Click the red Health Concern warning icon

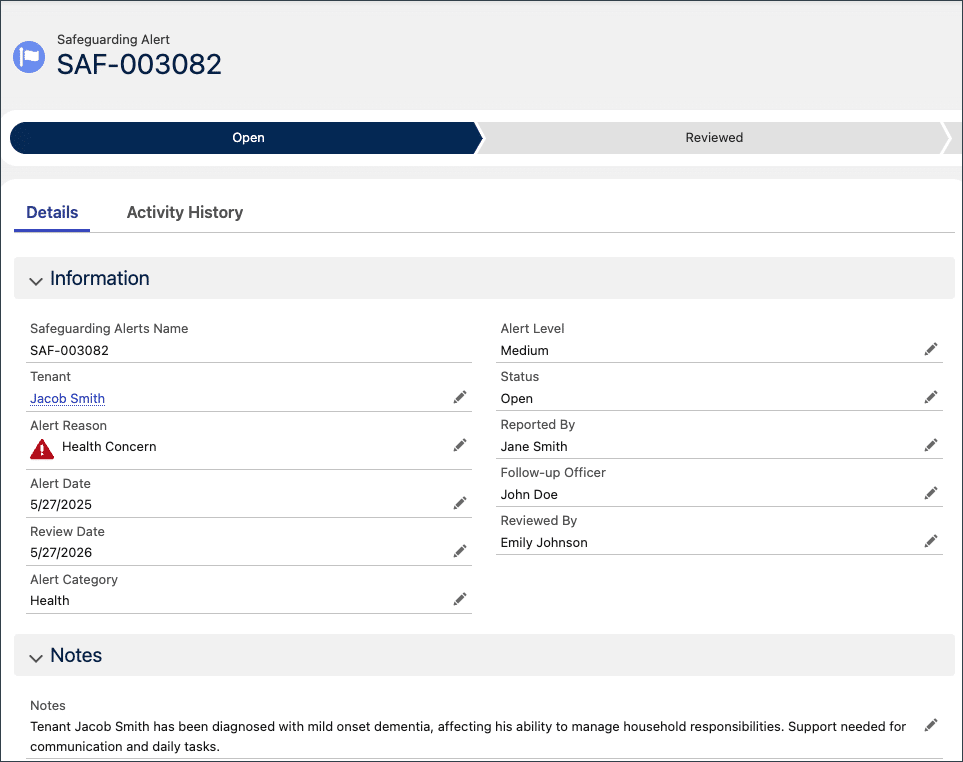click(x=42, y=449)
